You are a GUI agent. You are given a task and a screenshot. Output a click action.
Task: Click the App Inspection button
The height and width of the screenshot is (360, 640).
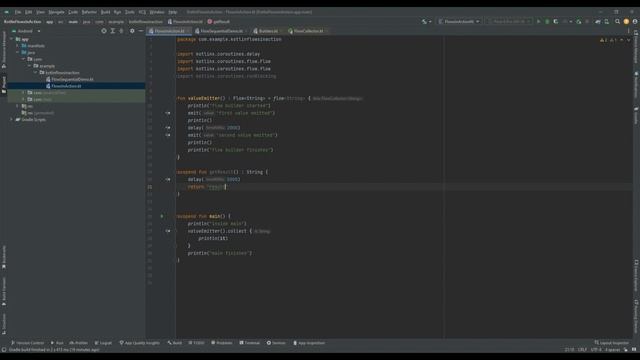(x=309, y=343)
